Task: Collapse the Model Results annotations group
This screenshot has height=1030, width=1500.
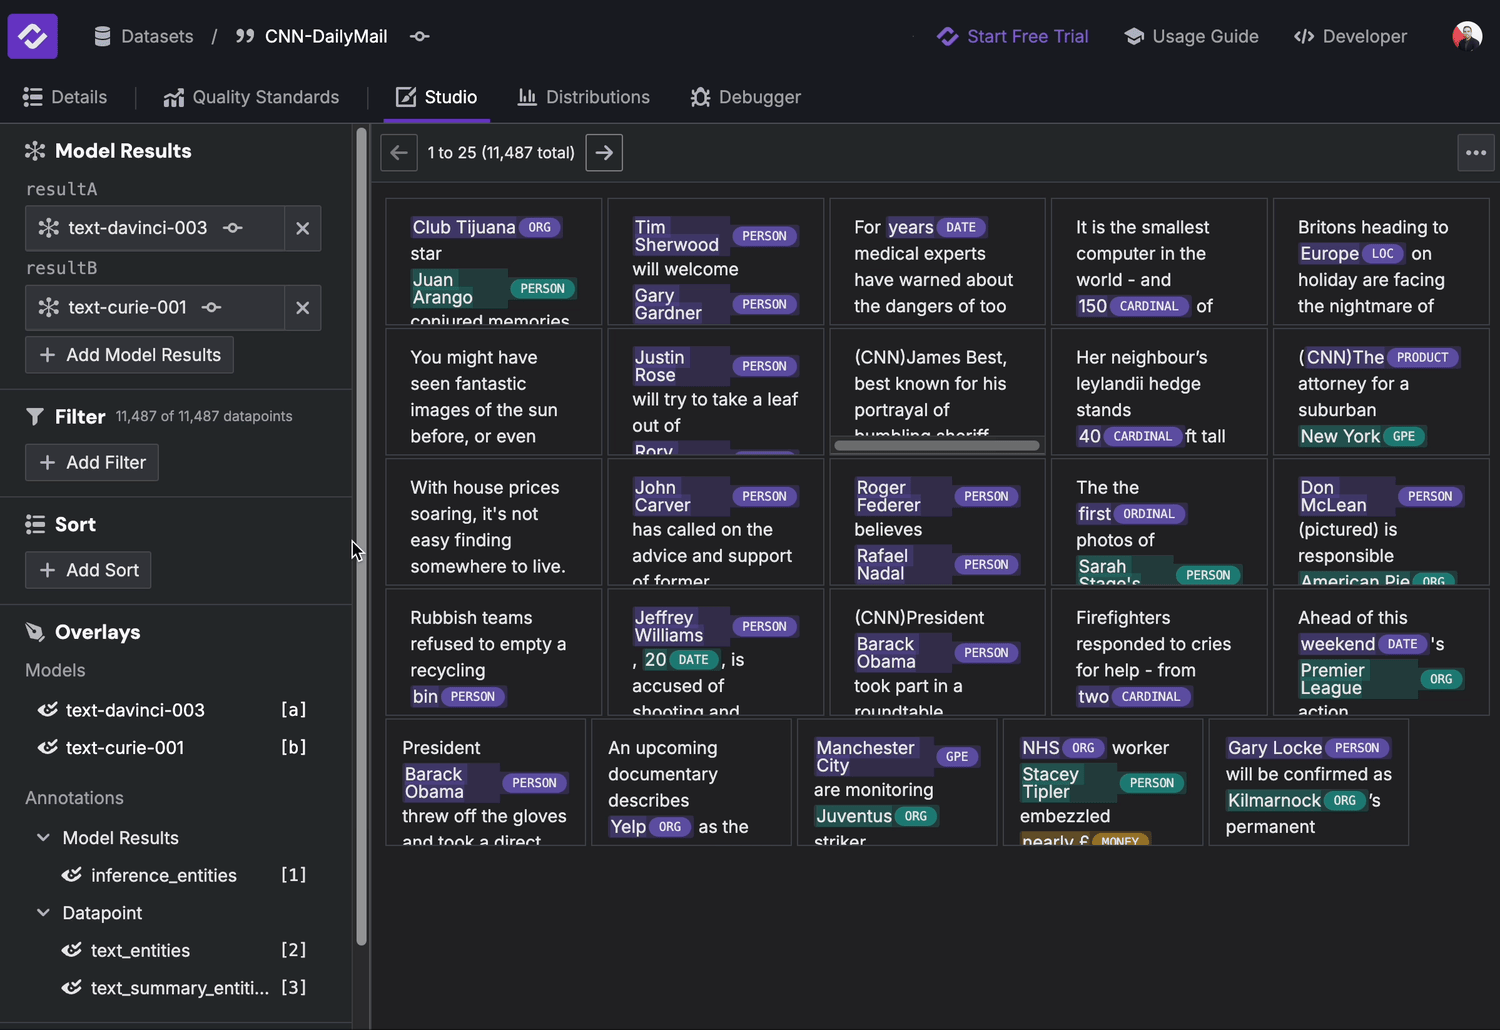Action: click(x=41, y=838)
